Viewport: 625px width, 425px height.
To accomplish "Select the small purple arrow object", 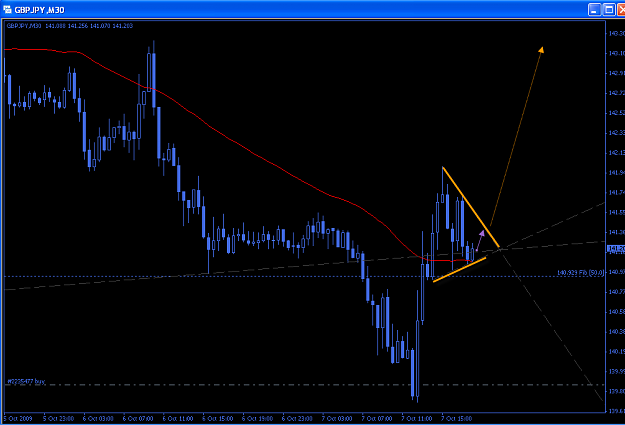I will (480, 240).
